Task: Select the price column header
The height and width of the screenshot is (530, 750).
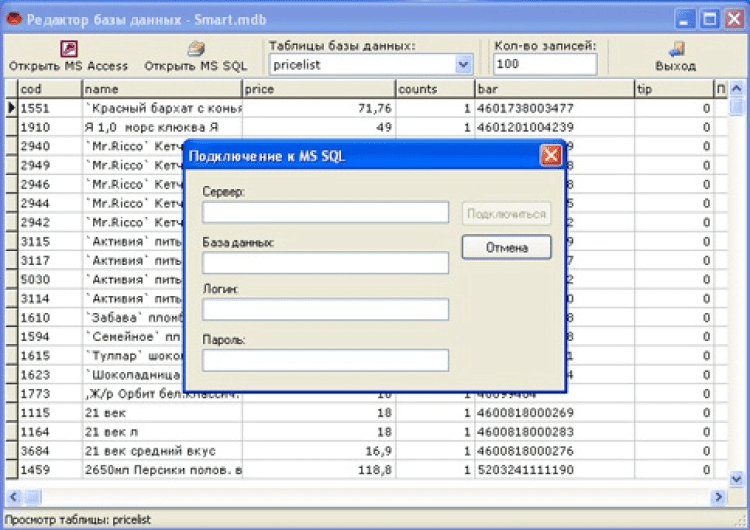Action: coord(319,89)
